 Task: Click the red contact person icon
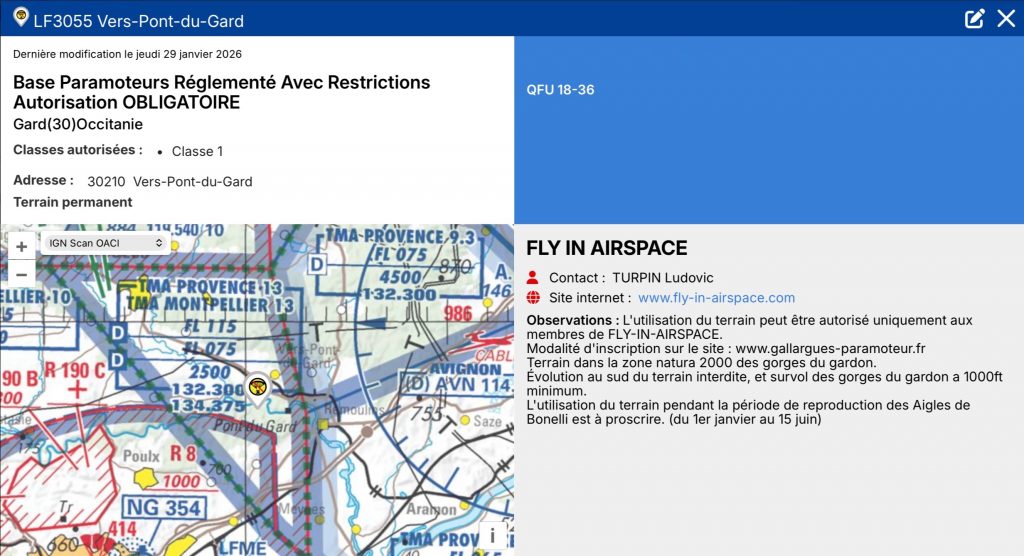coord(532,278)
